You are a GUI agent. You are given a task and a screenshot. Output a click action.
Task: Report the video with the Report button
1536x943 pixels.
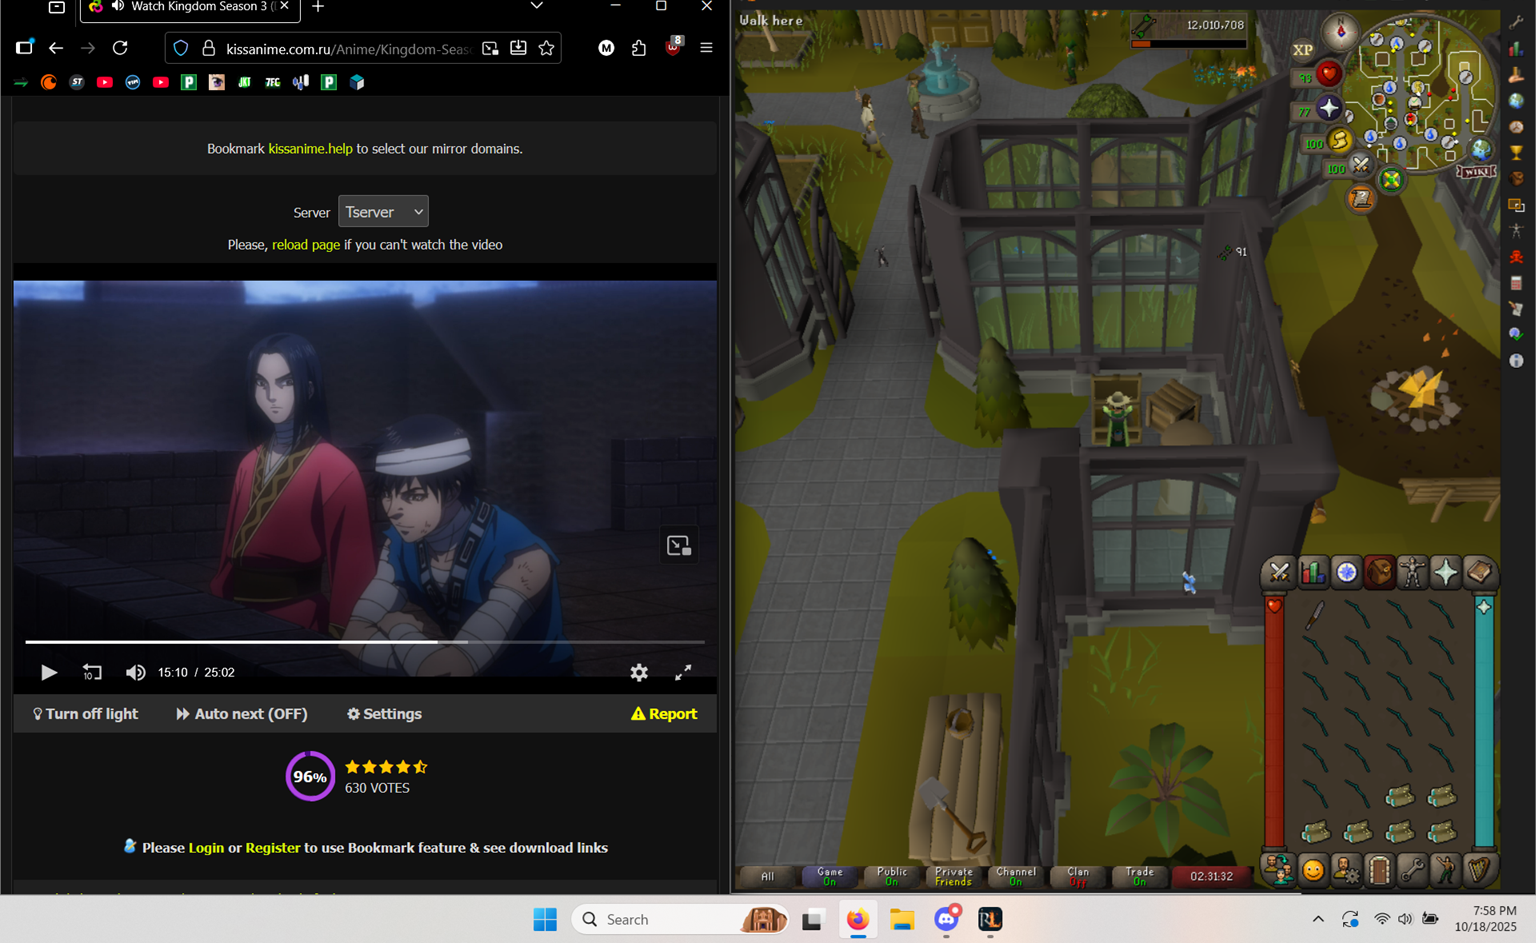(664, 714)
